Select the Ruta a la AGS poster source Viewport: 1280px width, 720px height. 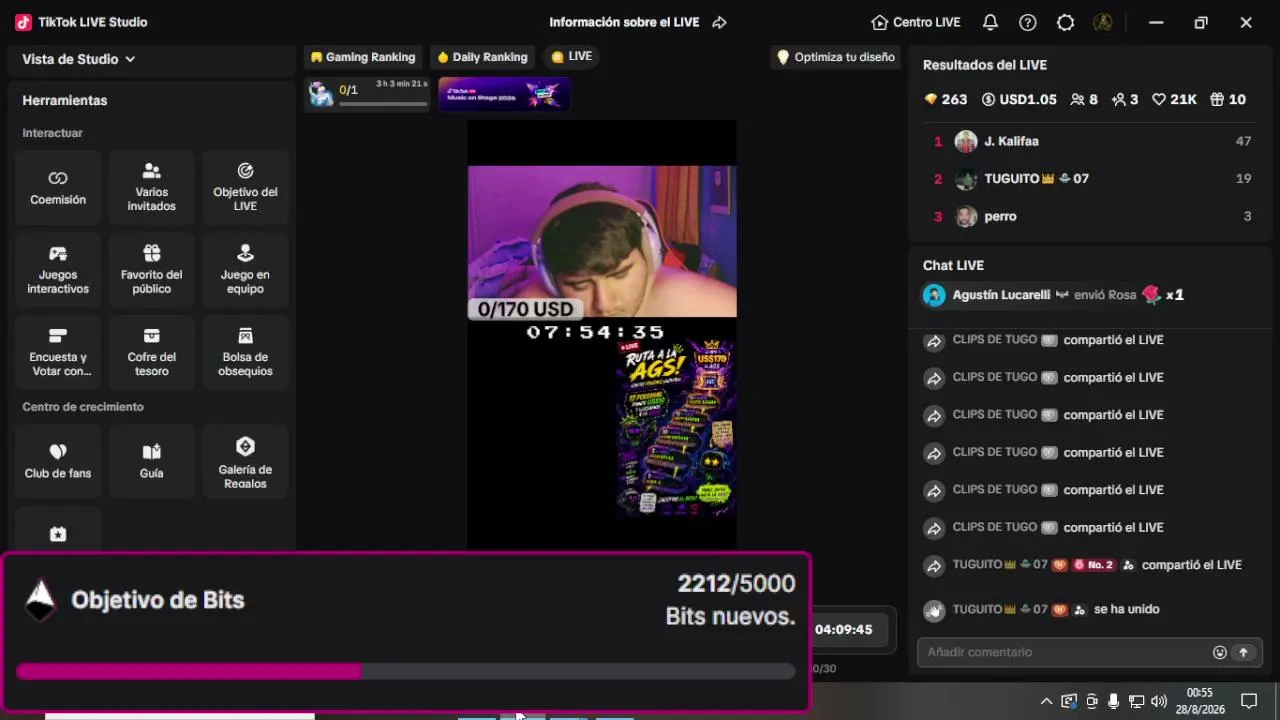(x=676, y=430)
